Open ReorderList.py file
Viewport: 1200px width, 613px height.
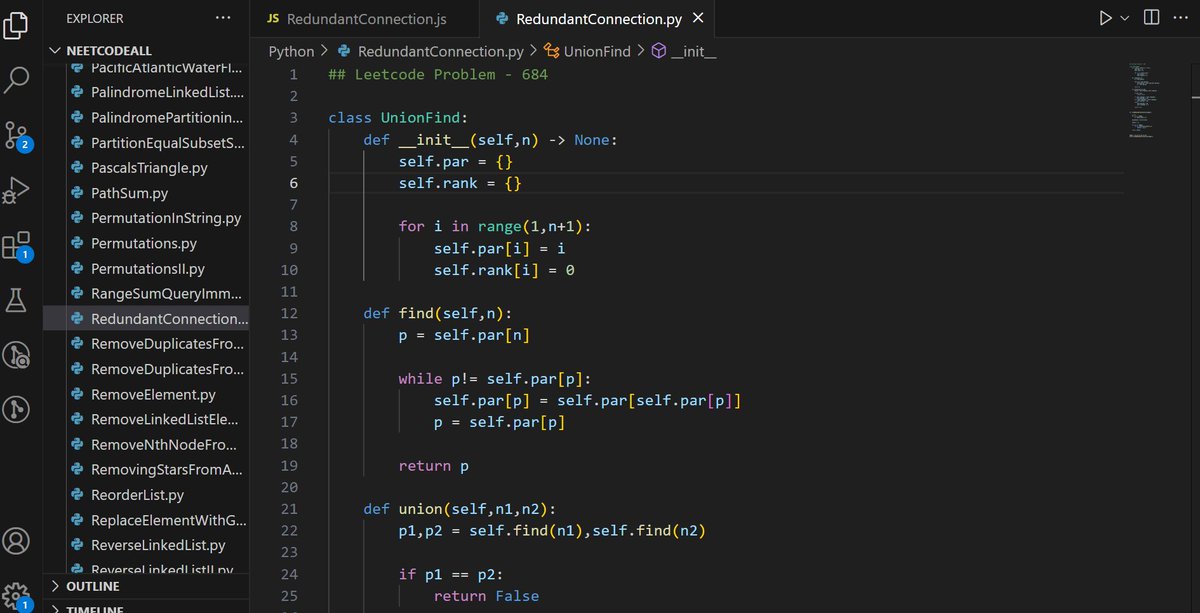coord(146,495)
